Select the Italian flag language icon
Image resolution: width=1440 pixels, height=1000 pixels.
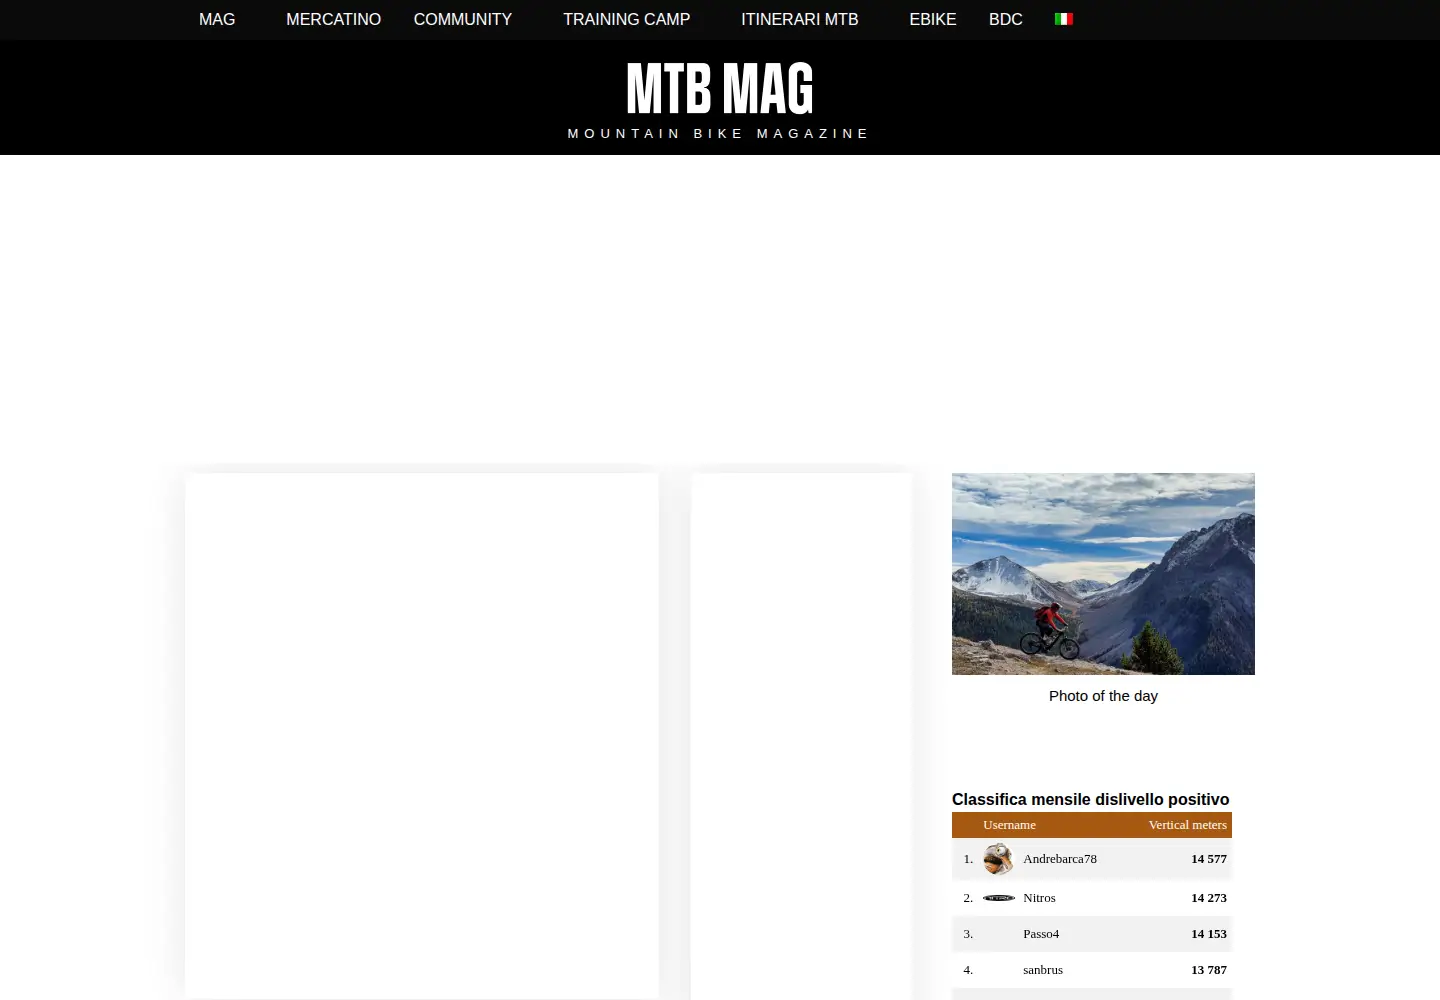[1064, 19]
